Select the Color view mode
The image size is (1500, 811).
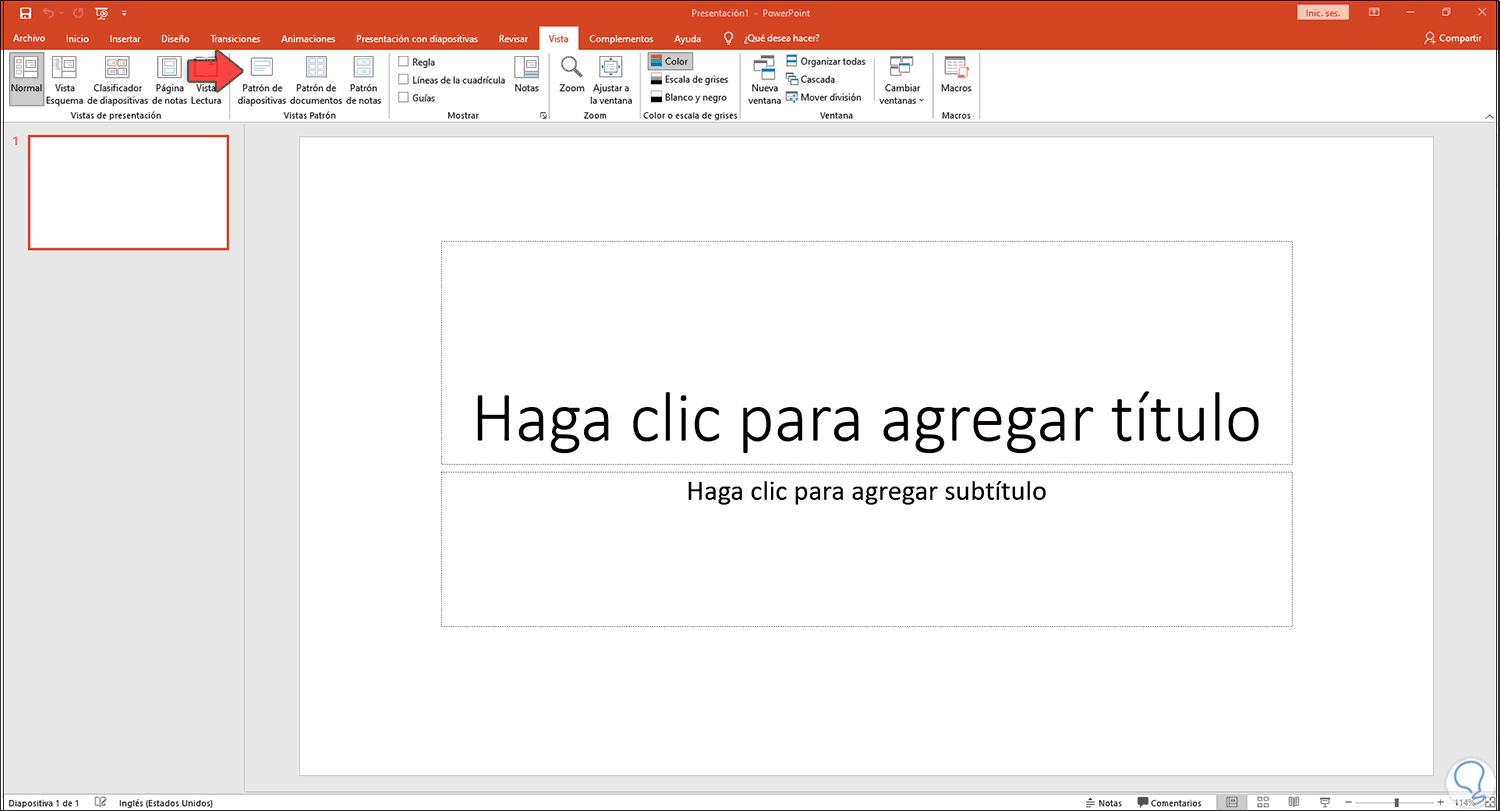[x=669, y=62]
